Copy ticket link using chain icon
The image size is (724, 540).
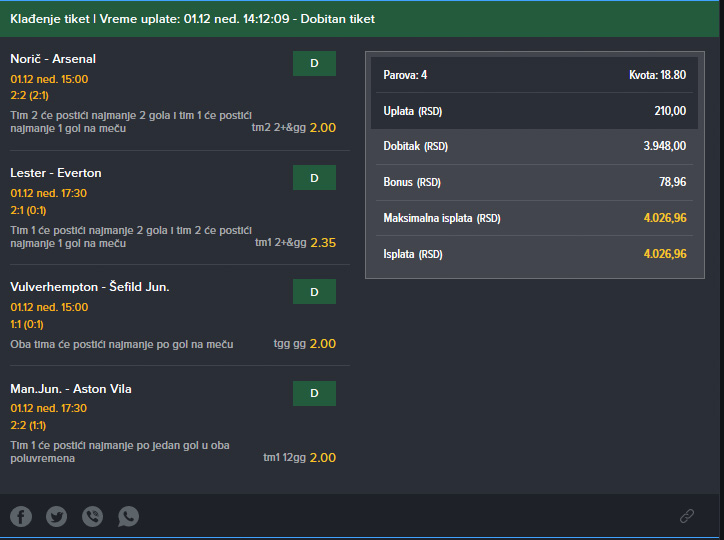(x=687, y=516)
